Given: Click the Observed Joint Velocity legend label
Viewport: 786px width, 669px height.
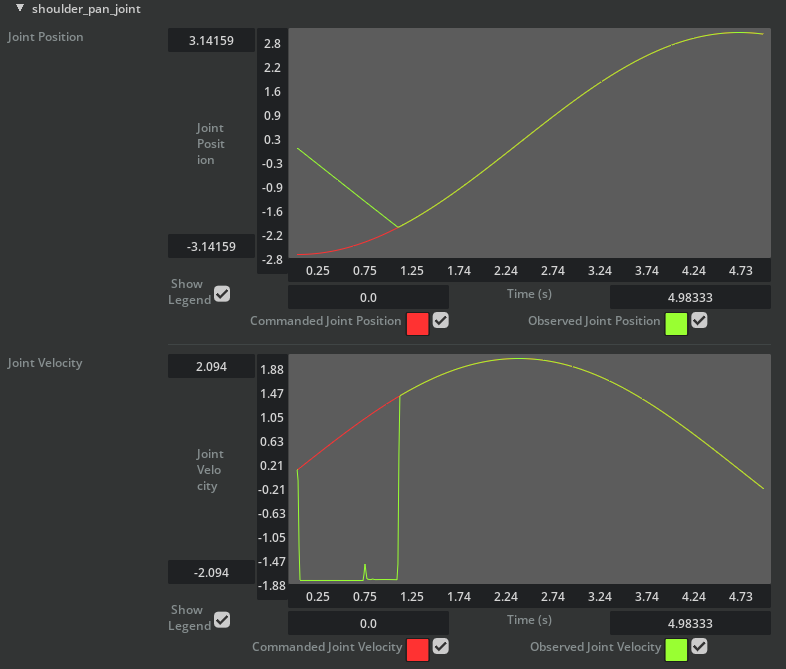Looking at the screenshot, I should point(596,647).
